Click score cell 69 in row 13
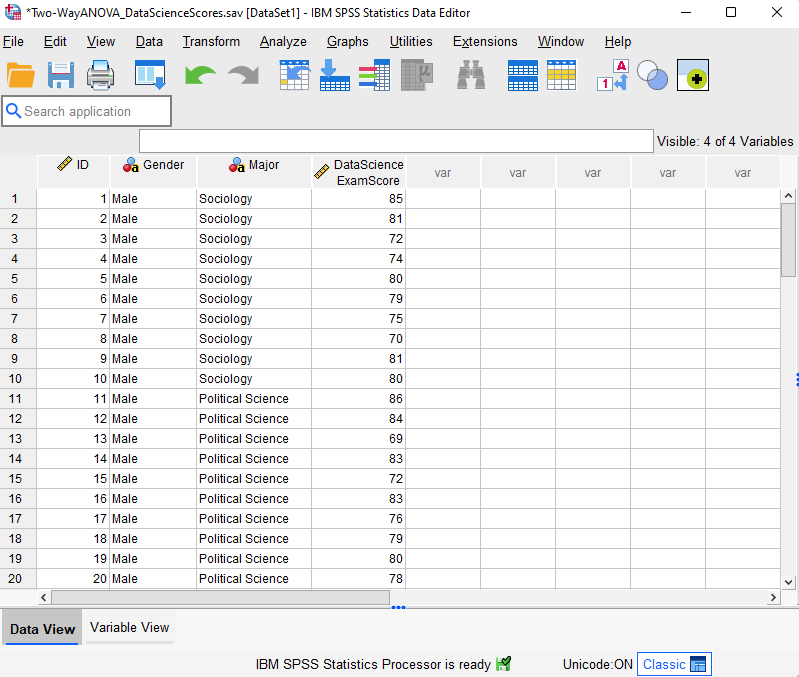Image resolution: width=799 pixels, height=677 pixels. [x=359, y=439]
